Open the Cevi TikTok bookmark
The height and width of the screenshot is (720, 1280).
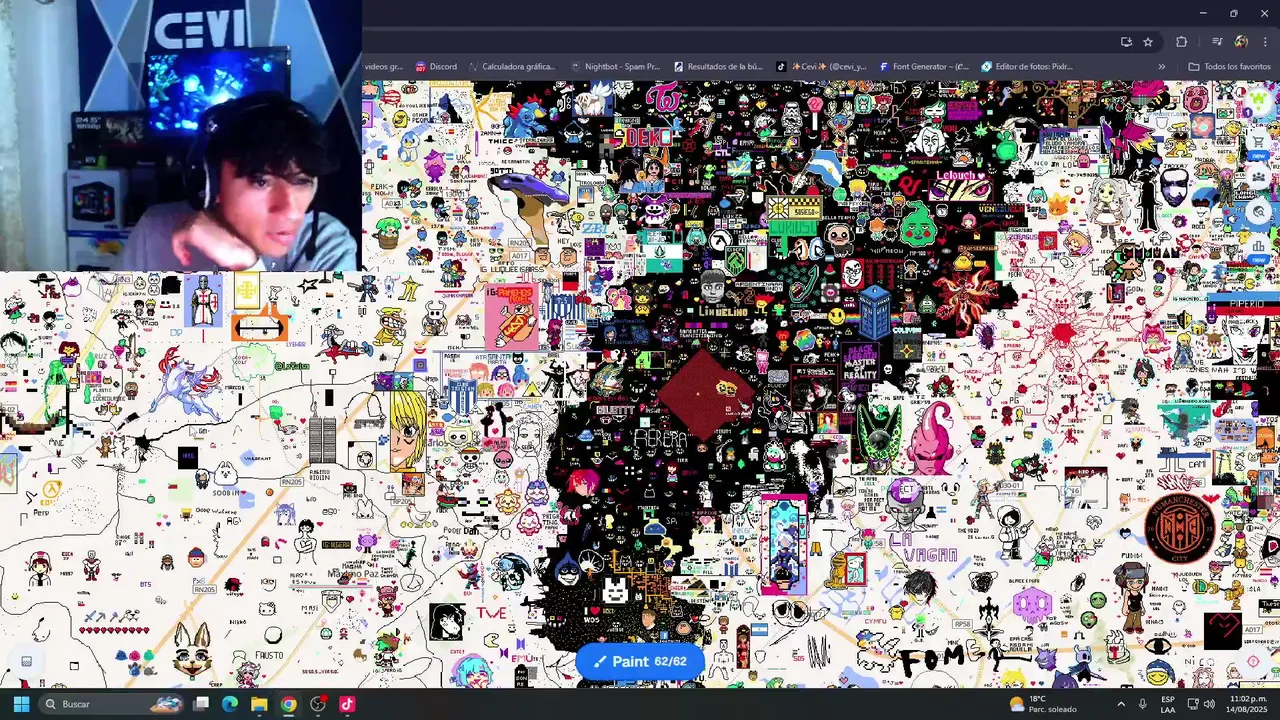pyautogui.click(x=821, y=67)
